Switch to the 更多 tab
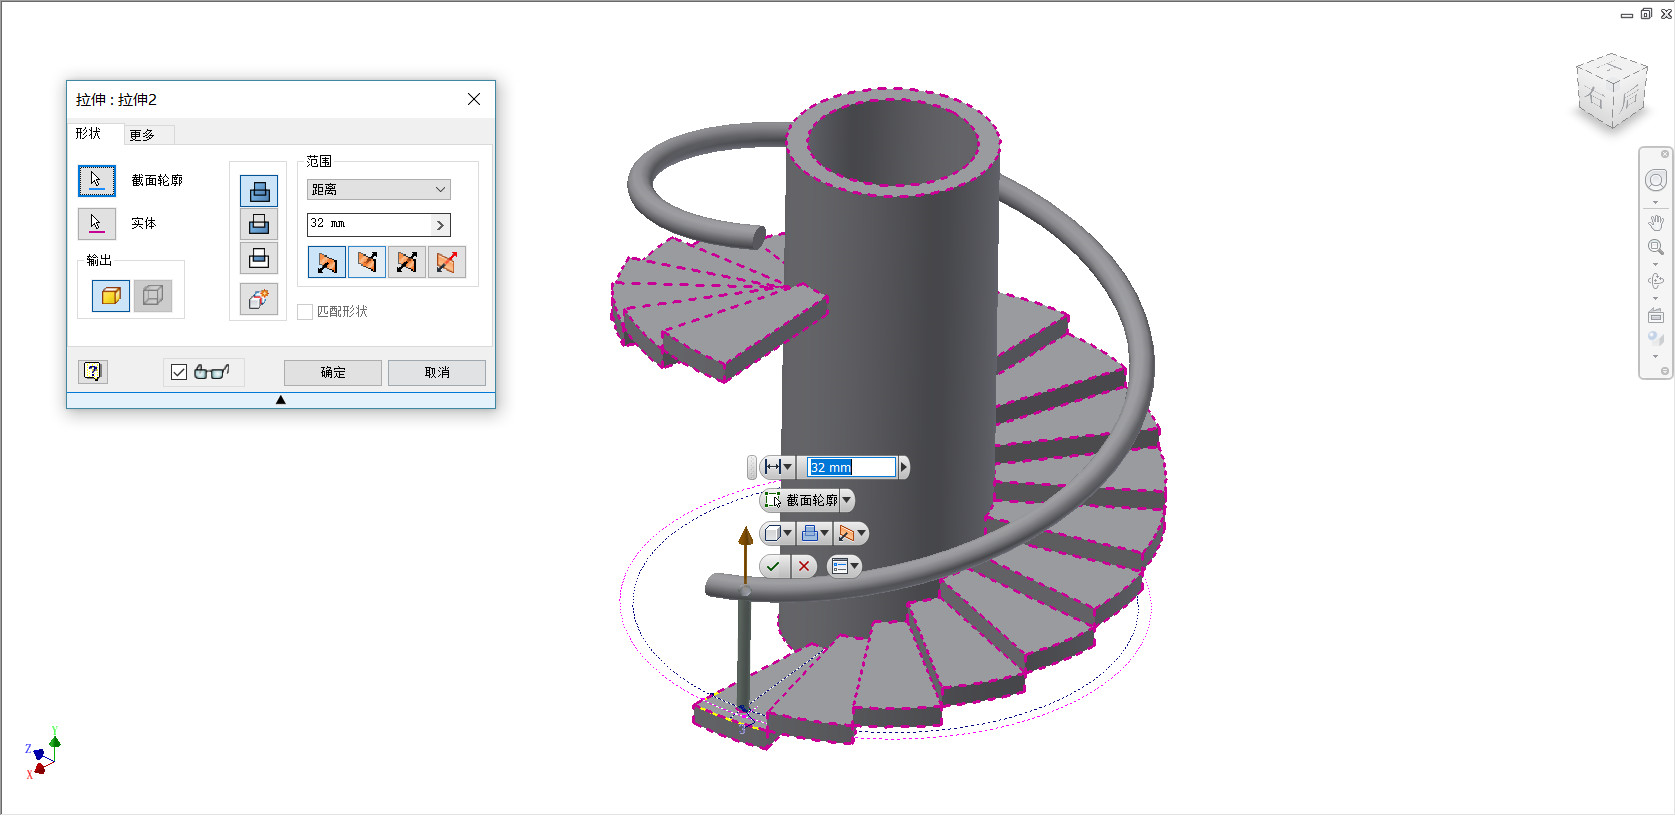The image size is (1675, 816). point(142,135)
